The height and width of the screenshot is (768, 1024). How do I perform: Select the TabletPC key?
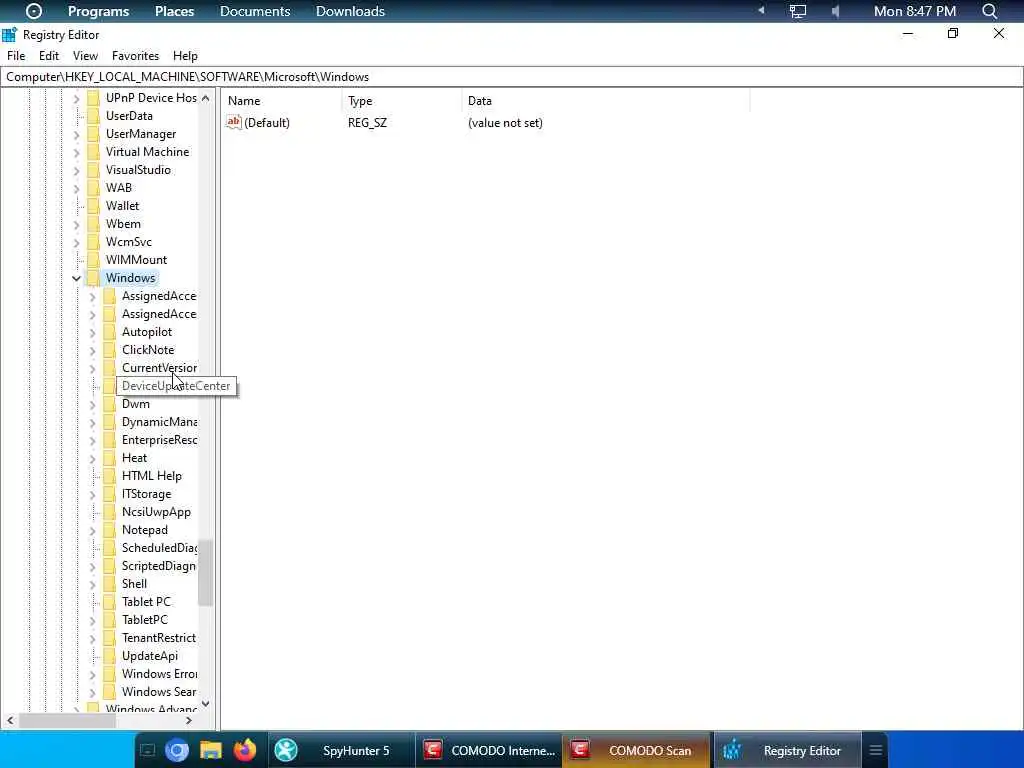(144, 620)
